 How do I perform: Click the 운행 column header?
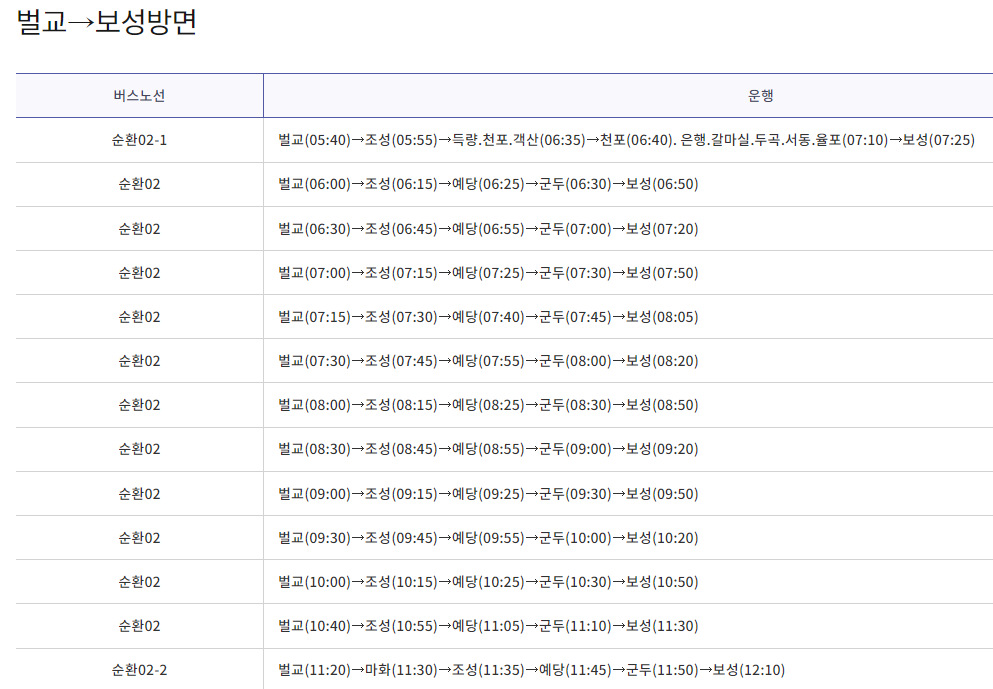coord(760,96)
